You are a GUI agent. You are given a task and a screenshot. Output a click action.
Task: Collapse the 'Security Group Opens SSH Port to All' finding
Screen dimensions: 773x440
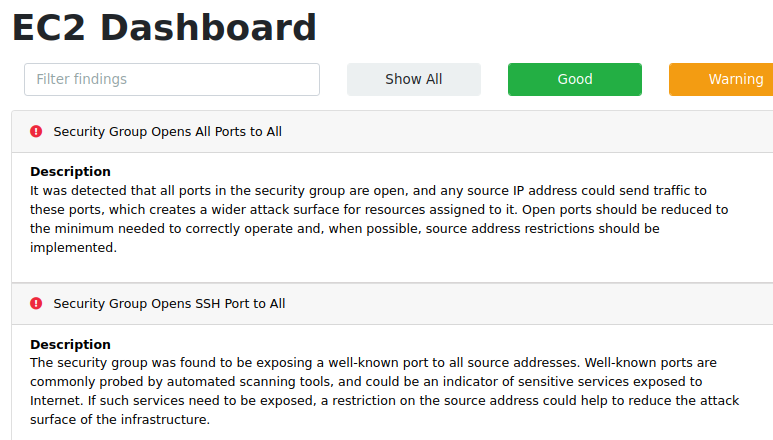click(169, 303)
